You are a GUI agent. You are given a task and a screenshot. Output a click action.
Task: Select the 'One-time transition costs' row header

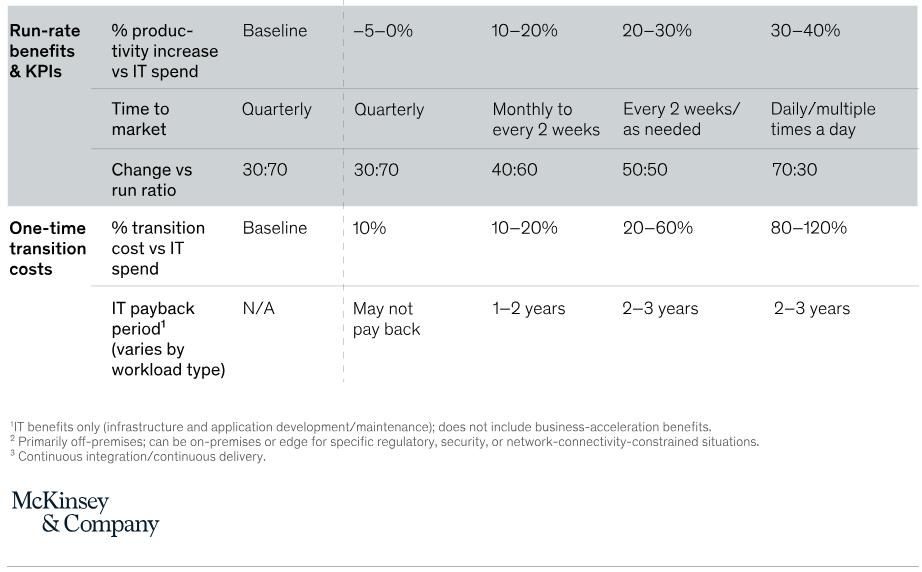[x=48, y=249]
